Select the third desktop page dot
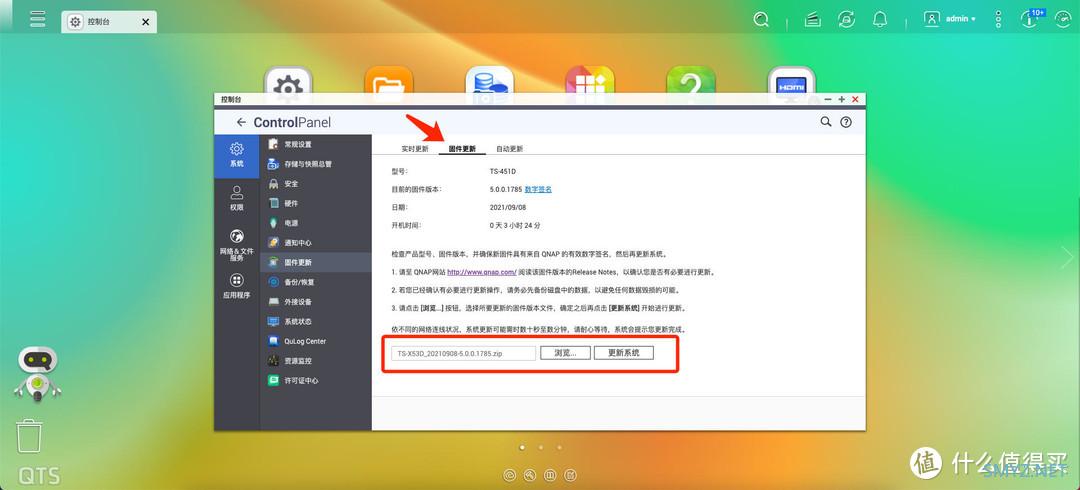Screen dimensions: 1080x490 point(559,447)
